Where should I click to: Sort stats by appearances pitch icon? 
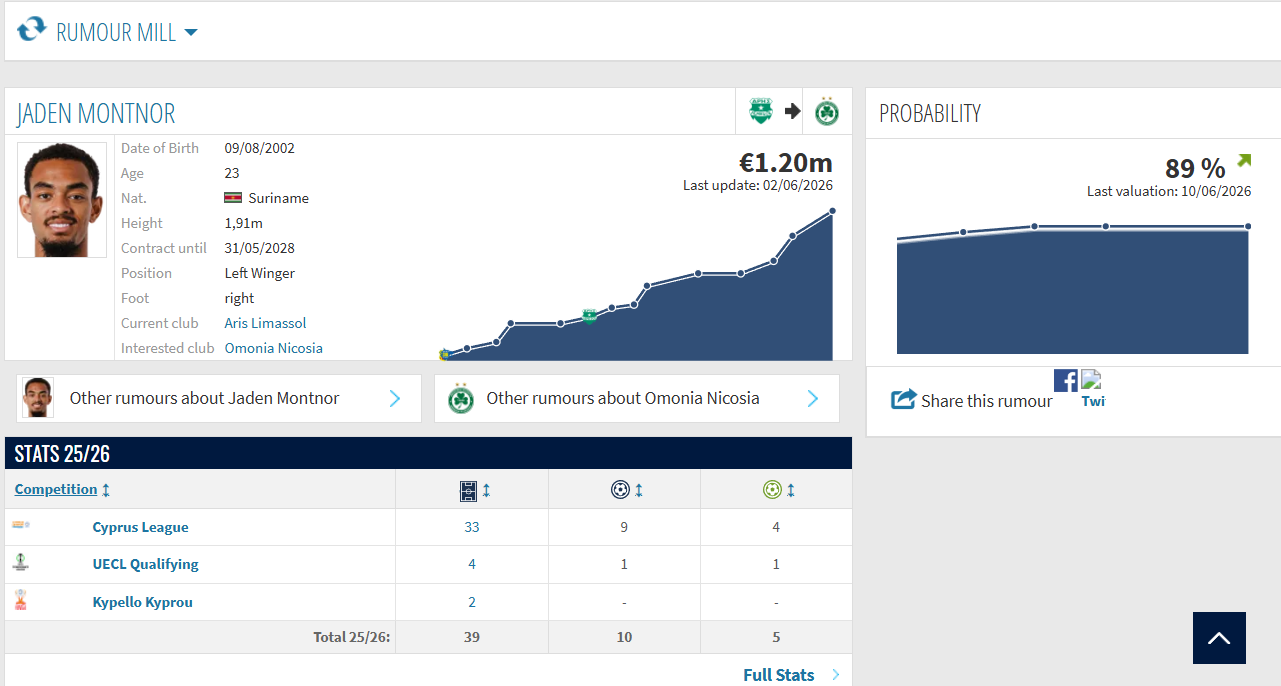[469, 490]
